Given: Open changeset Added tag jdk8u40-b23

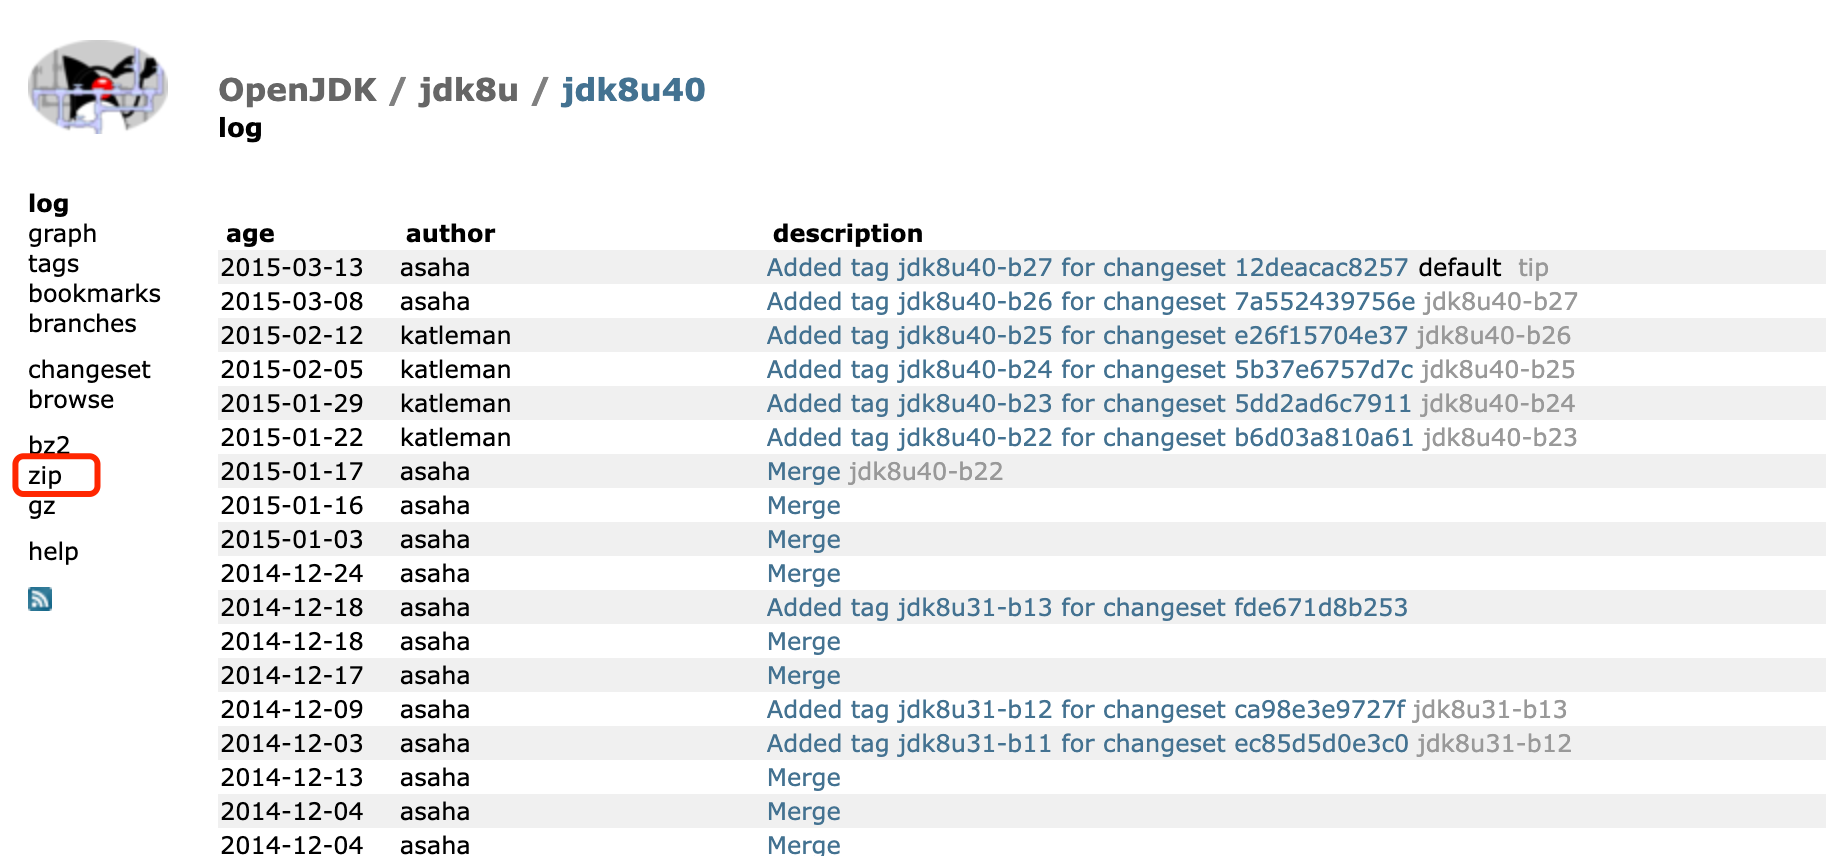Looking at the screenshot, I should coord(1089,404).
